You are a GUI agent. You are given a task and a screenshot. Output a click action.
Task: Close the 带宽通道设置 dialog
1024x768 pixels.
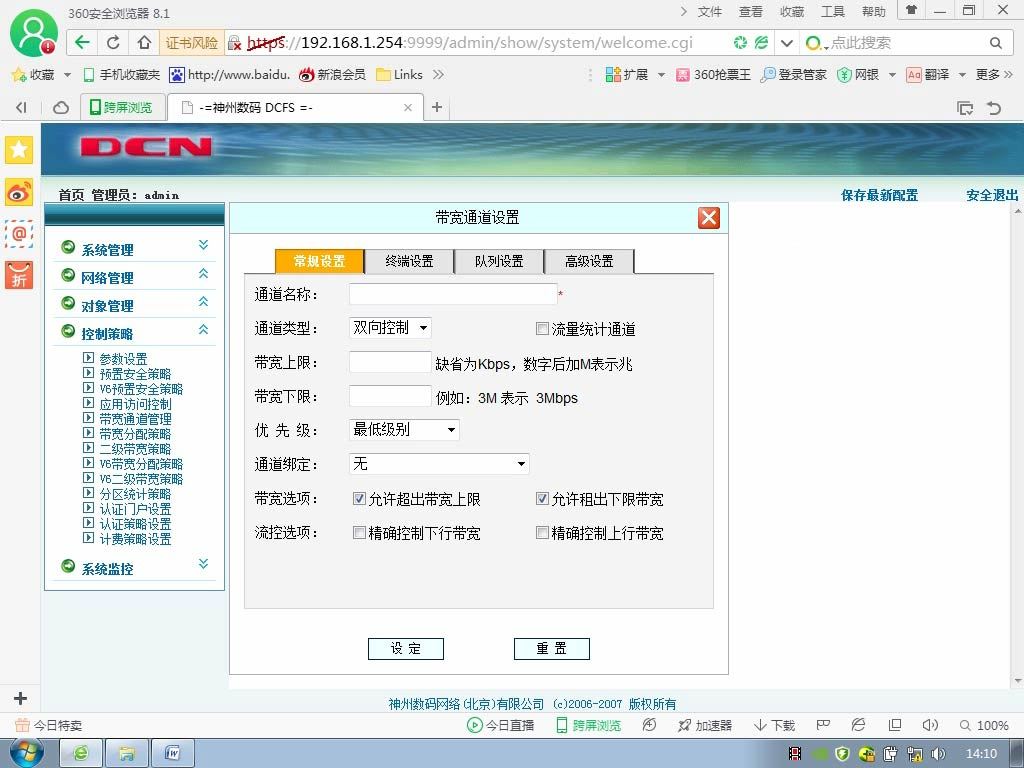709,217
